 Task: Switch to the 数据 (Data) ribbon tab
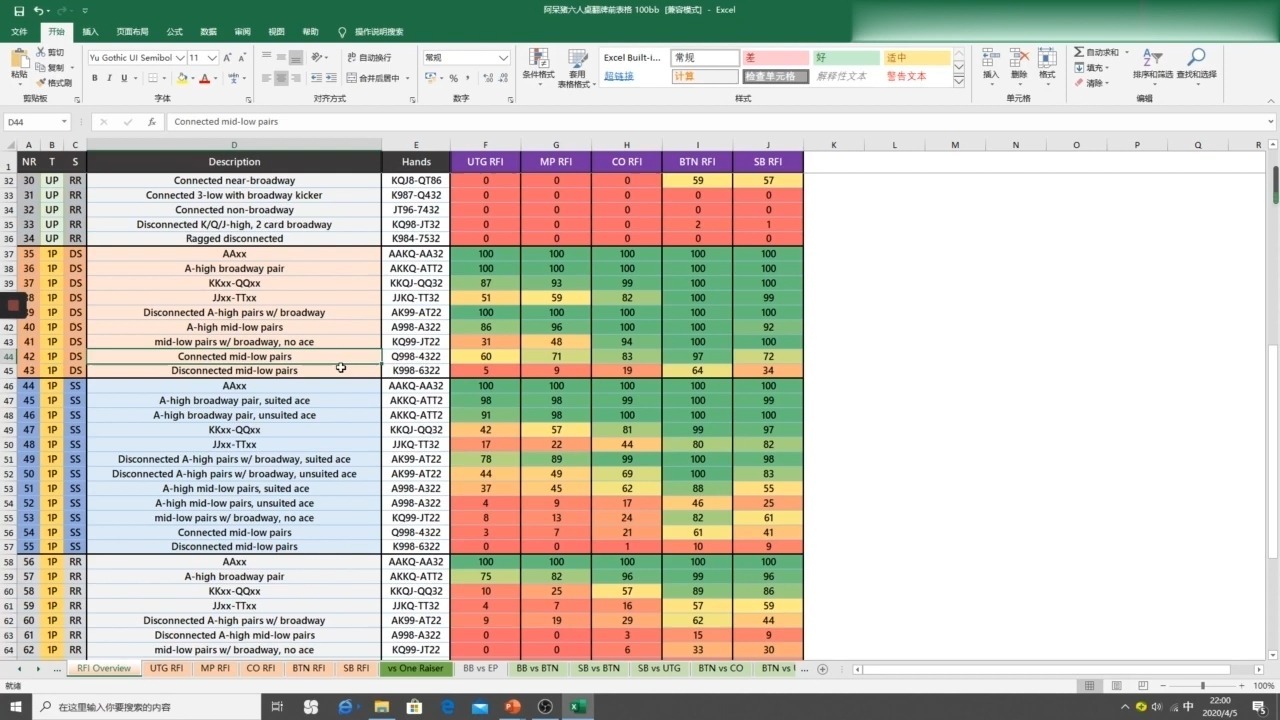(208, 32)
